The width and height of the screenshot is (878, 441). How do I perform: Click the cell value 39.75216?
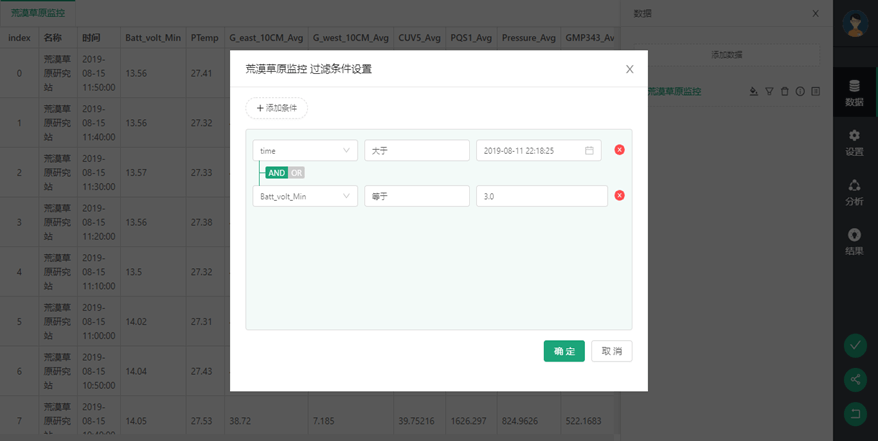(417, 421)
